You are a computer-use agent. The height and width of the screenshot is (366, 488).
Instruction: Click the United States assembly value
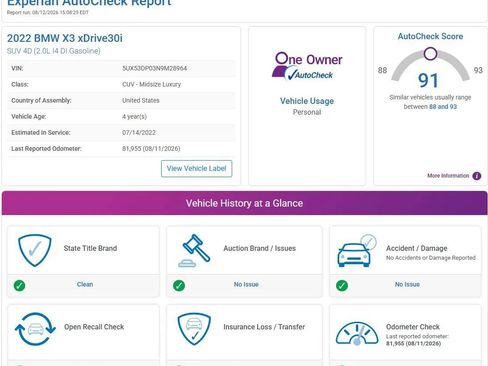141,100
